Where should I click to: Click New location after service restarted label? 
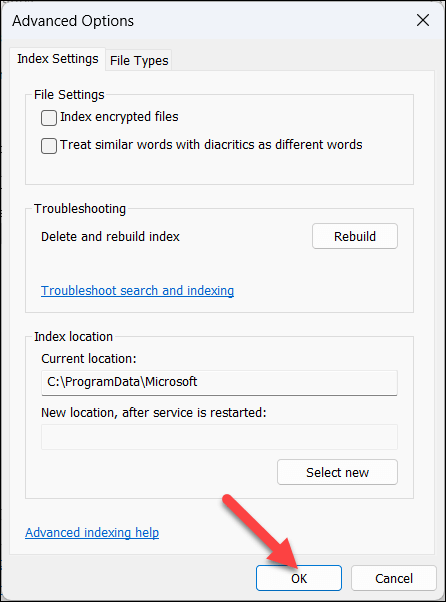[154, 413]
